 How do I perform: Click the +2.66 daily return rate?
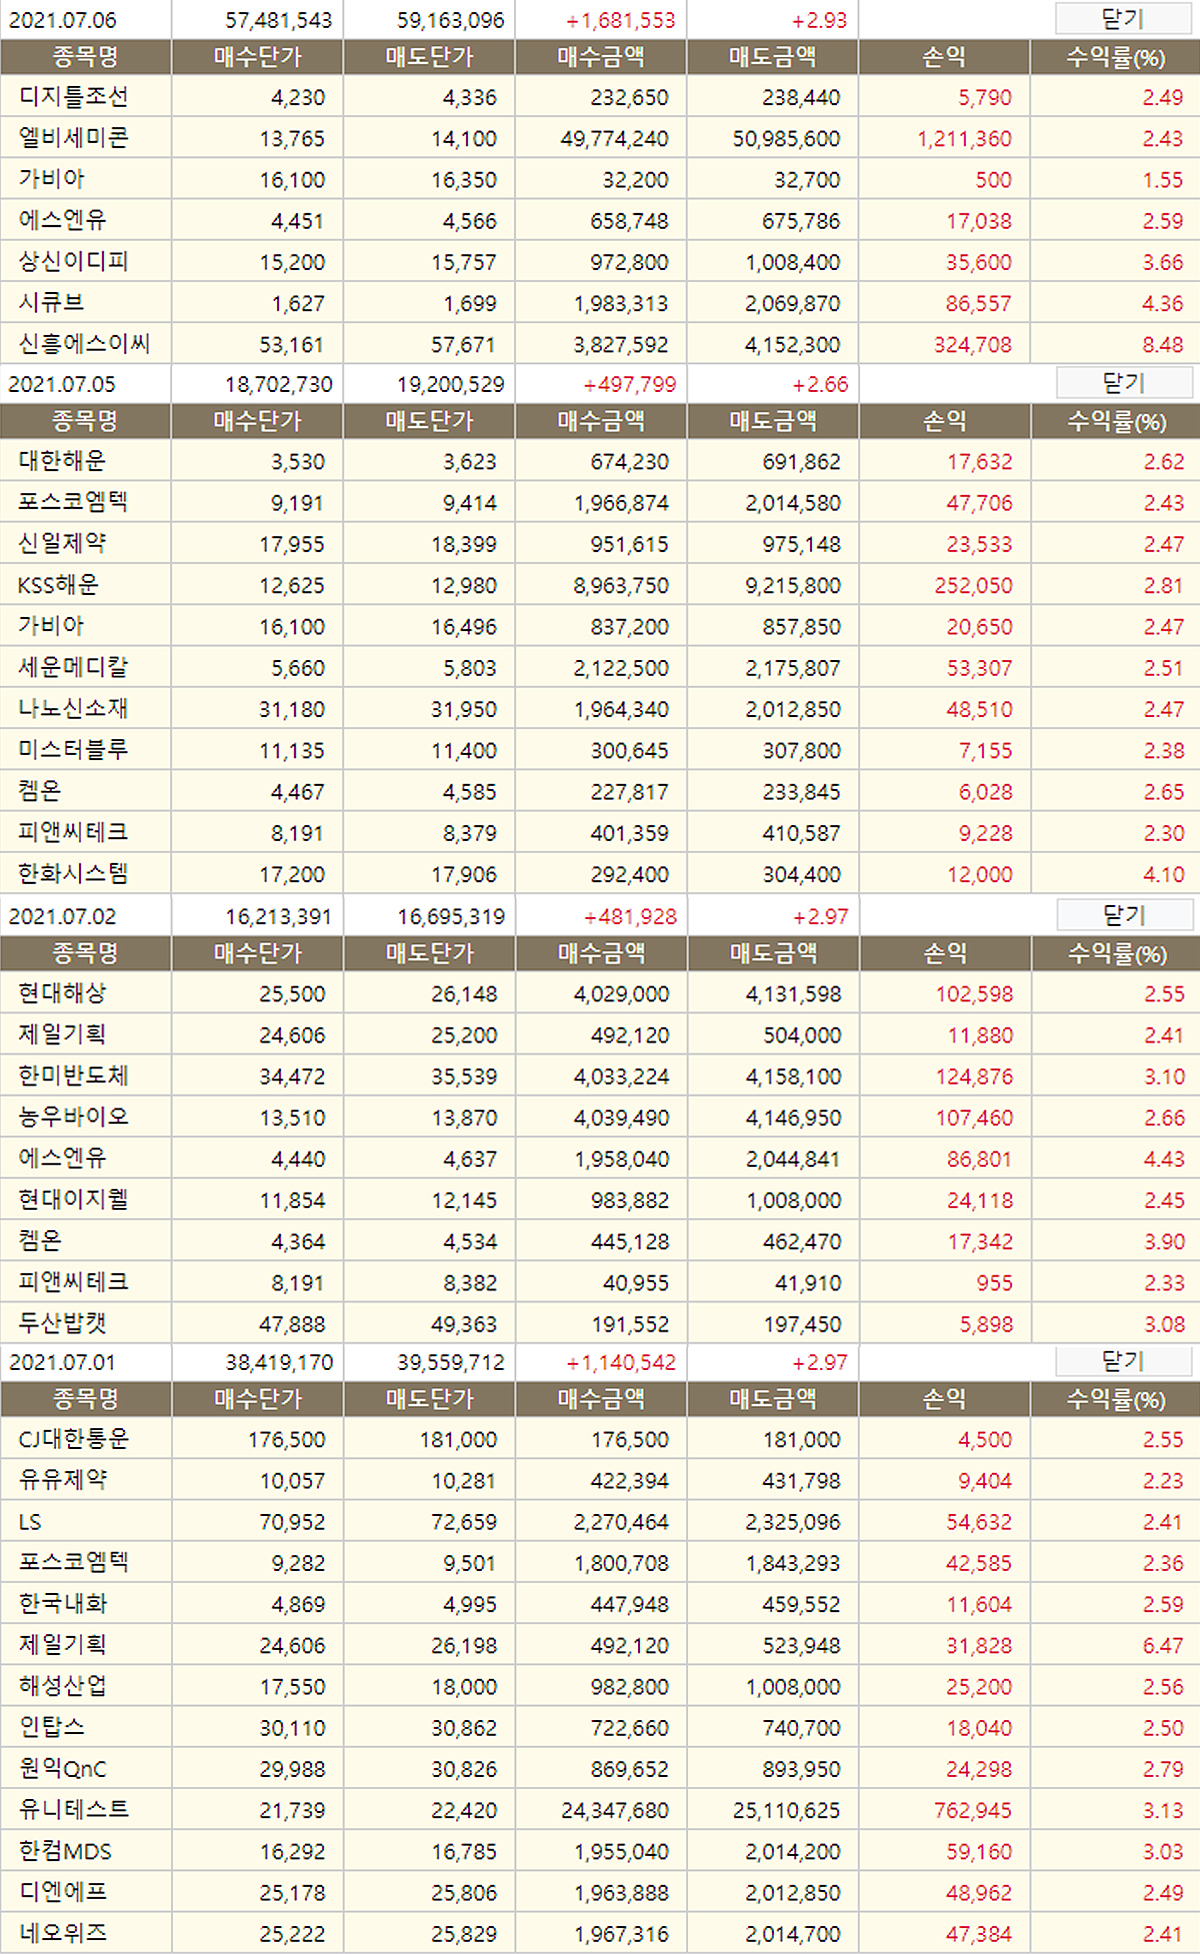click(819, 385)
